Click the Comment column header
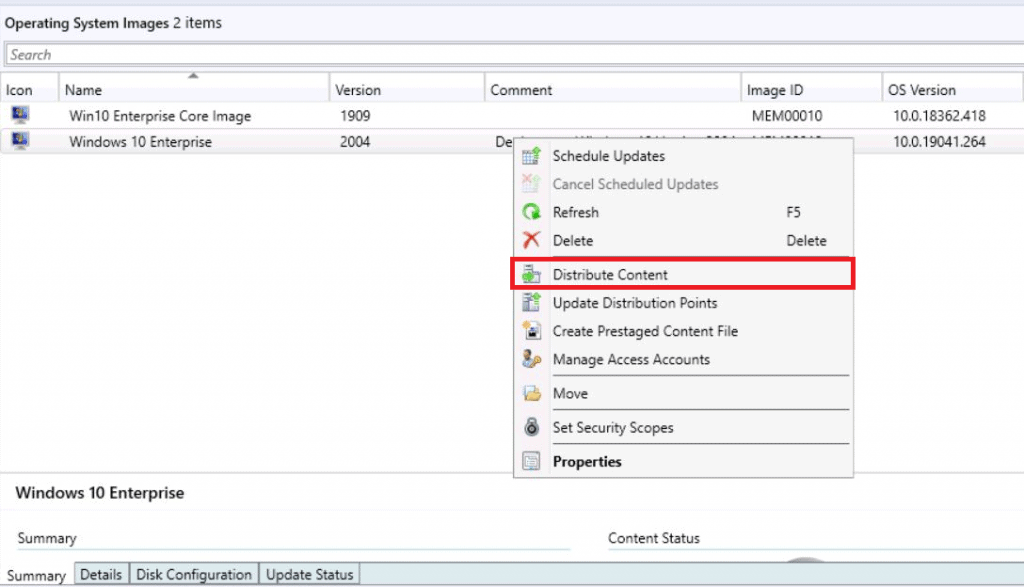 tap(613, 89)
